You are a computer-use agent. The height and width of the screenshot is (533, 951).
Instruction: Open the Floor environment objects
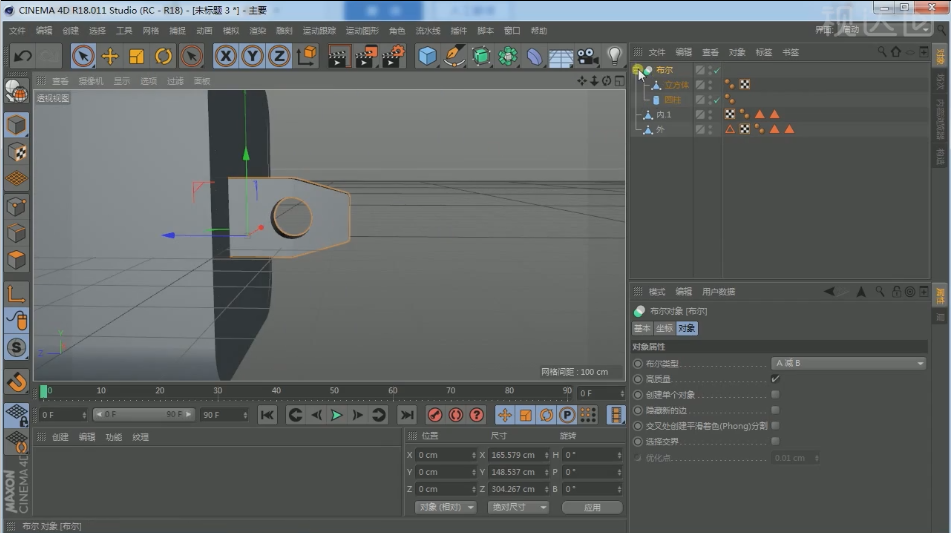561,57
